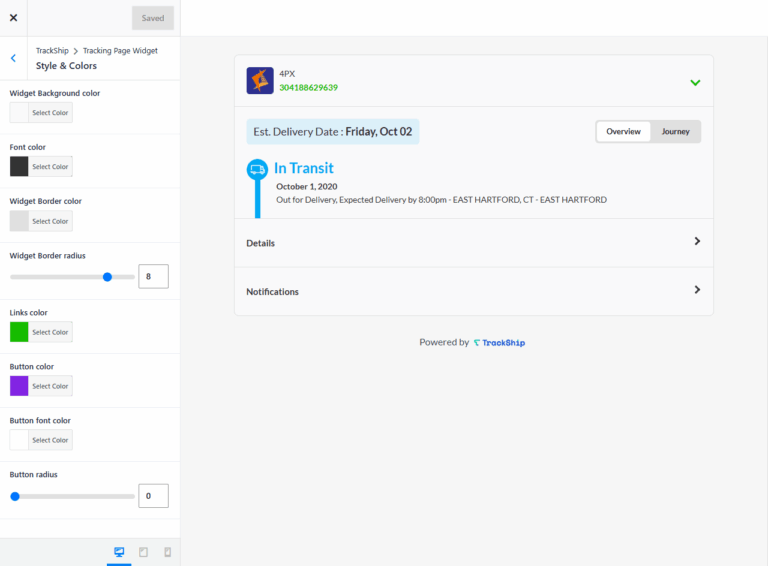Open tracking number 304188629639 link
The height and width of the screenshot is (566, 768).
(309, 88)
